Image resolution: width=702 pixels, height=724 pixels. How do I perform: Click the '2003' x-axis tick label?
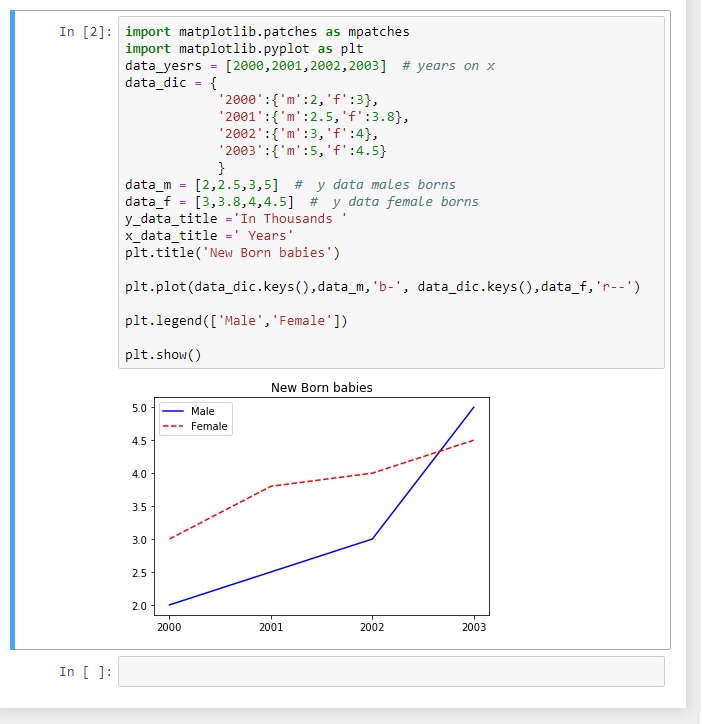point(474,627)
